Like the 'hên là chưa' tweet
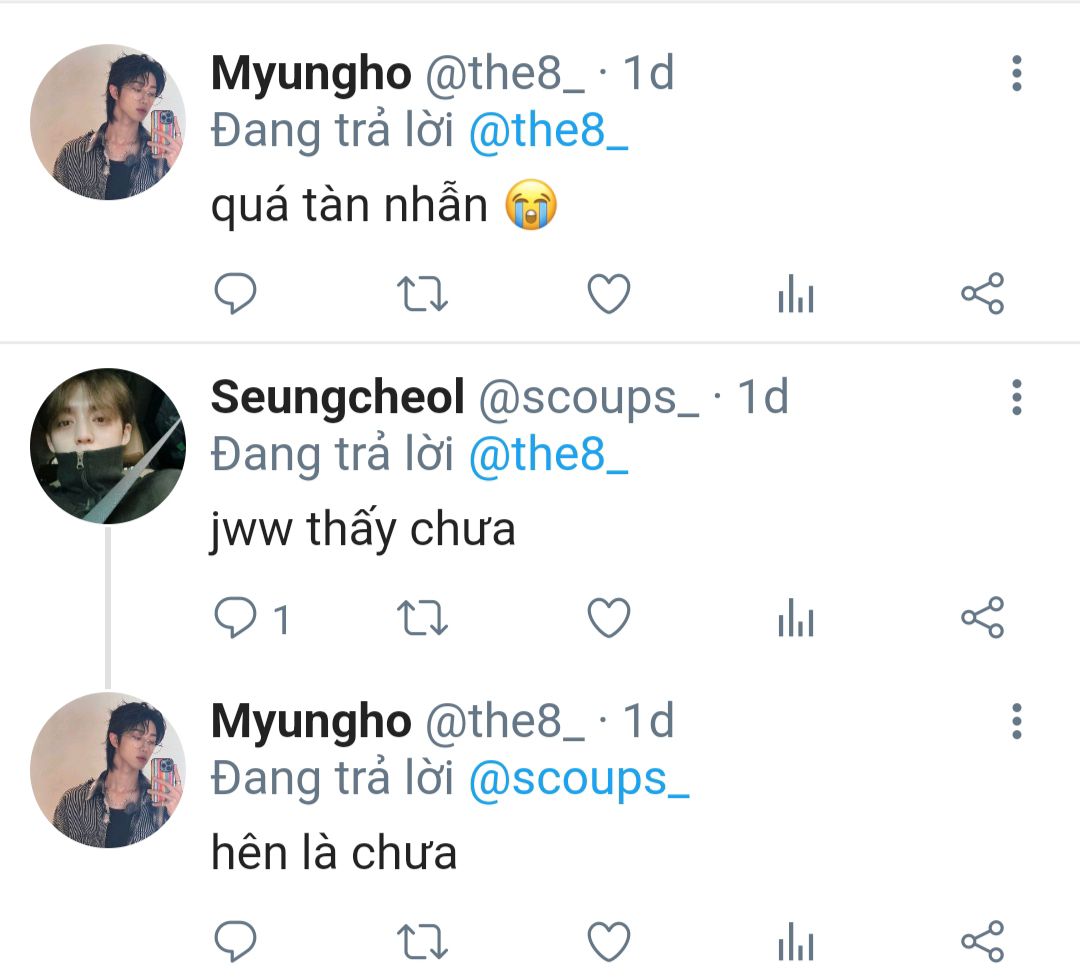Image resolution: width=1080 pixels, height=980 pixels. (609, 941)
